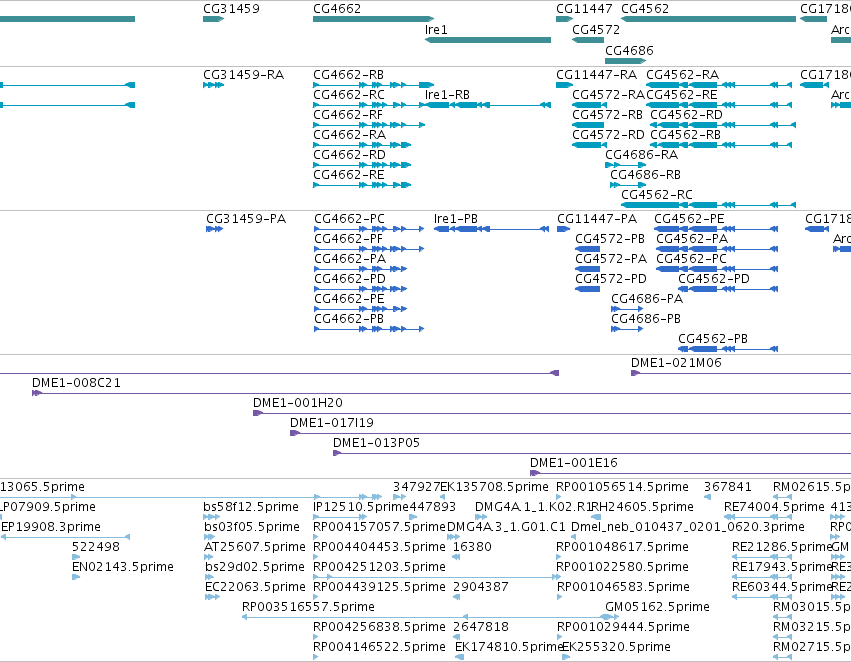Select transcript CG4562-RD
Viewport: 851px width, 662px height.
(x=687, y=115)
